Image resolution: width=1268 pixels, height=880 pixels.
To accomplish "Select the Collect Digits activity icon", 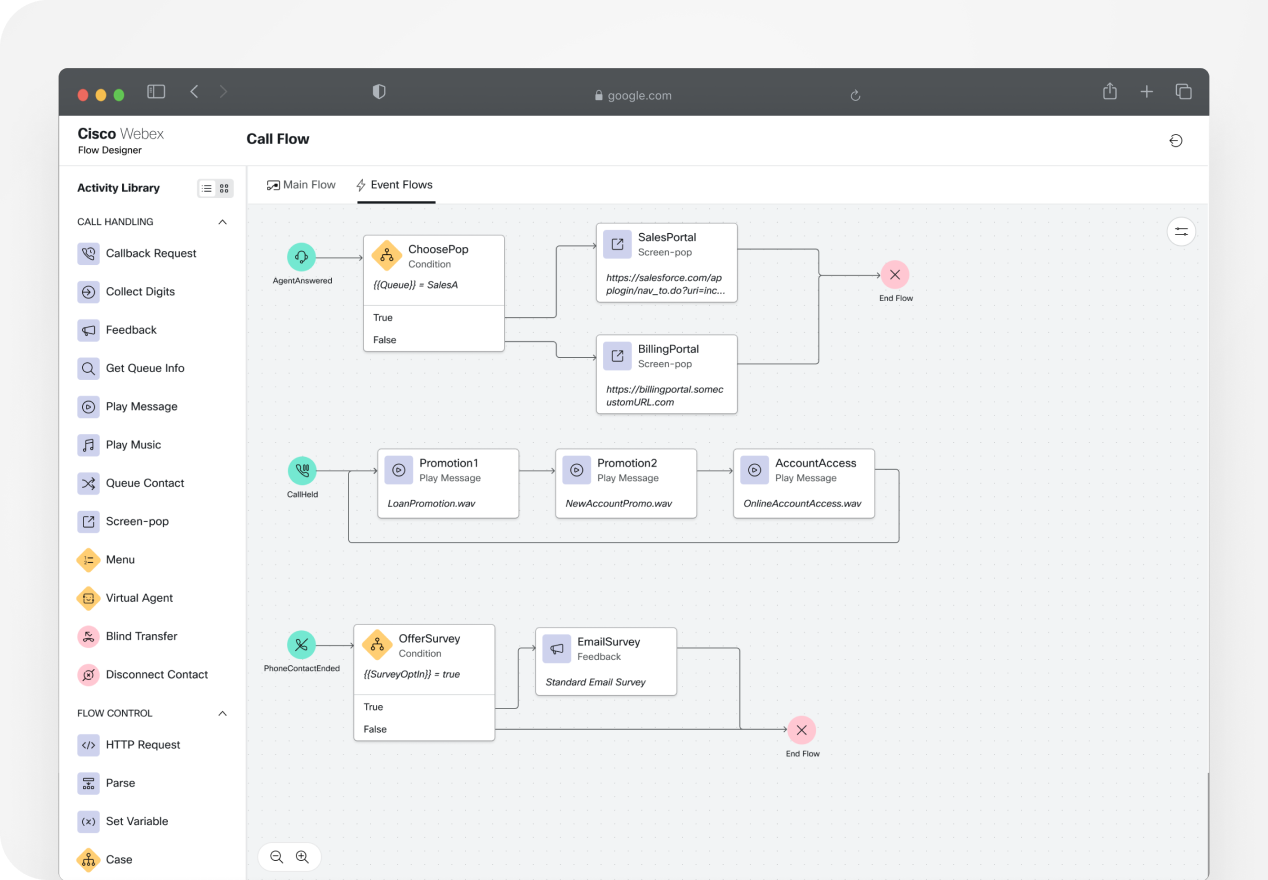I will click(x=88, y=292).
